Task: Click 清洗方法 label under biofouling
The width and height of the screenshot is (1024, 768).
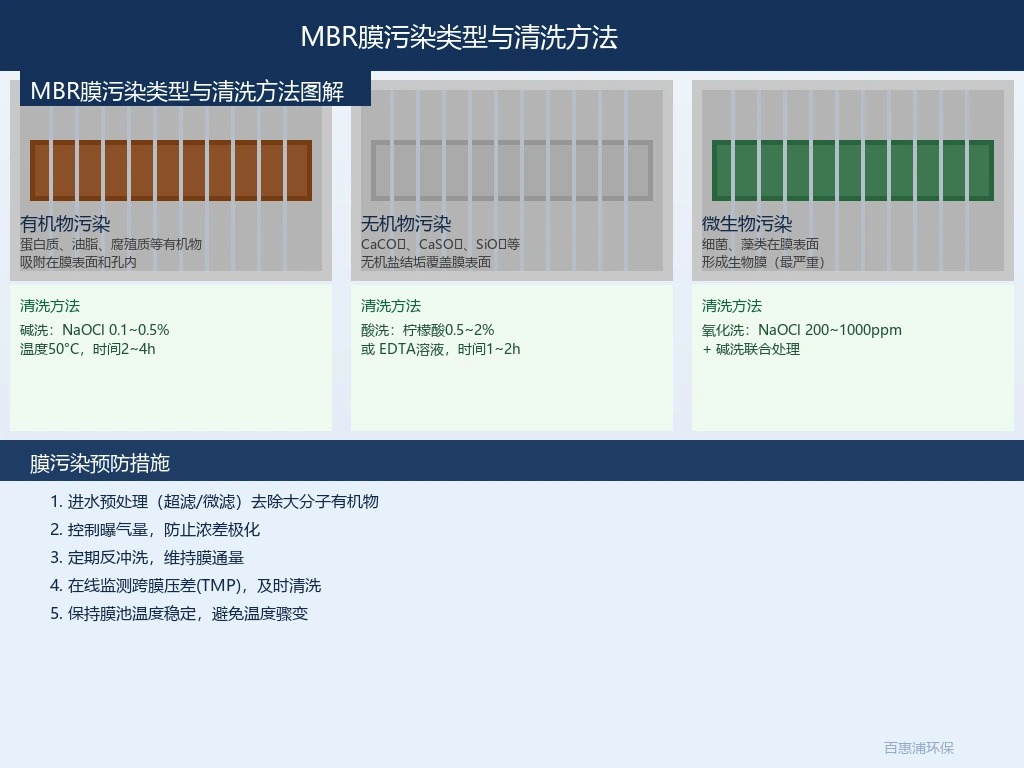Action: click(731, 306)
